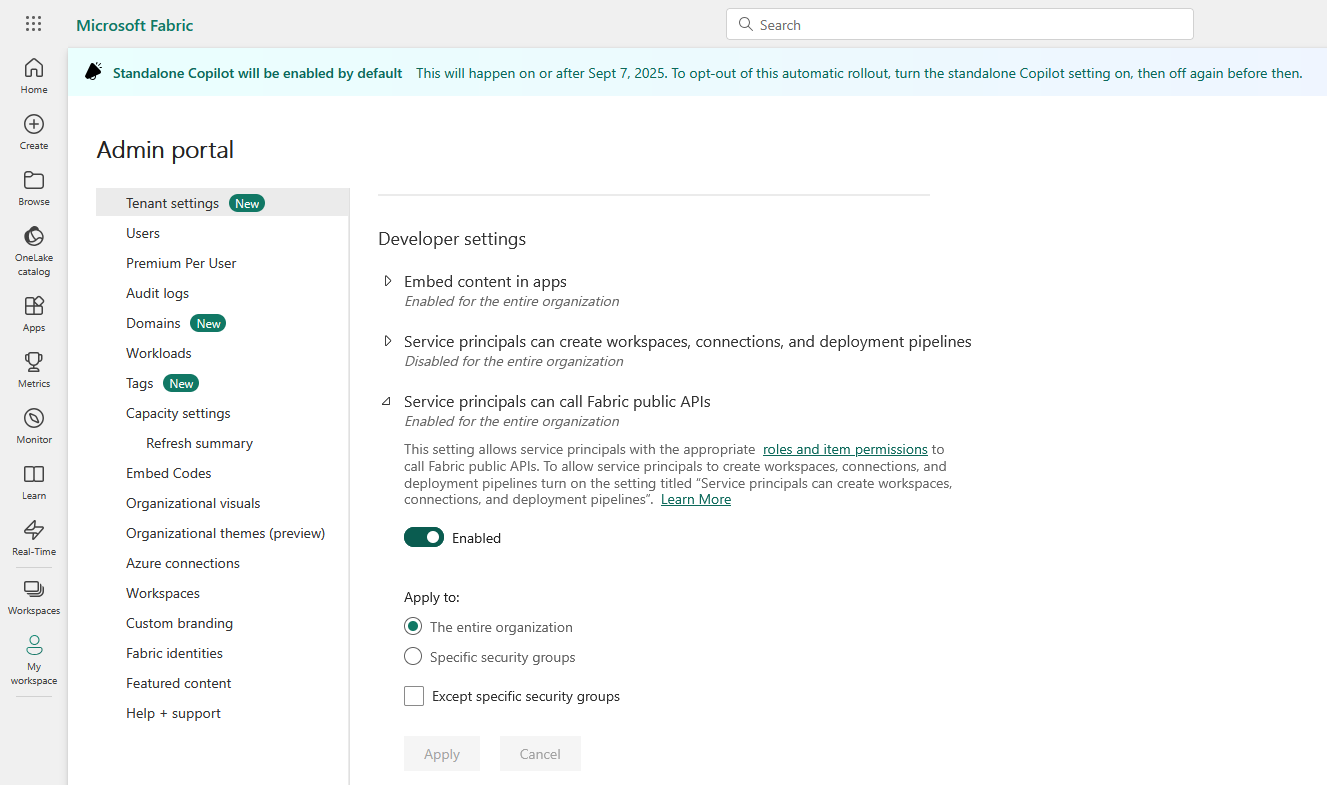Image resolution: width=1327 pixels, height=785 pixels.
Task: Open the Monitor icon in sidebar
Action: [x=34, y=425]
